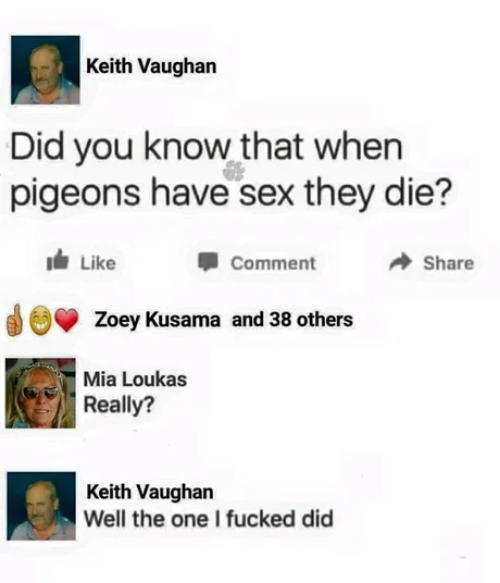Screen dimensions: 500x583
Task: Click Keith Vaughan's name in the reply comment
Action: pyautogui.click(x=150, y=492)
